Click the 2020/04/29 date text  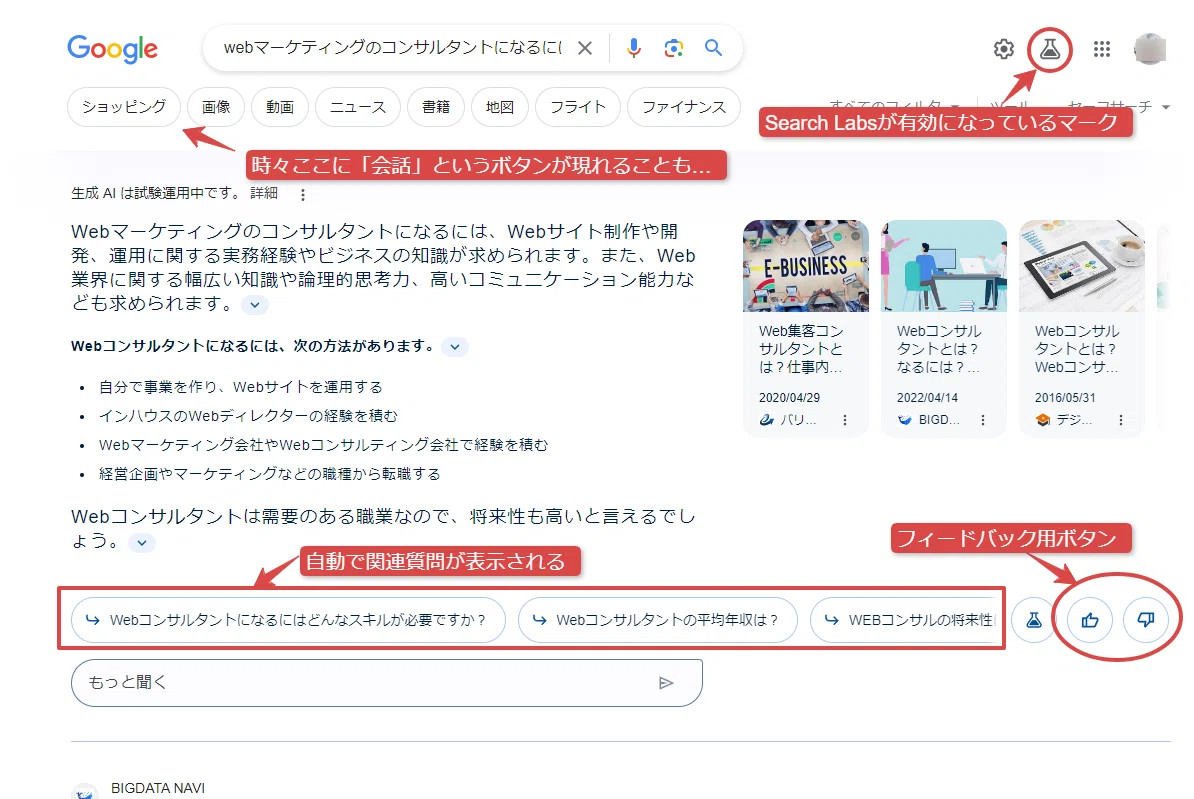click(x=789, y=398)
